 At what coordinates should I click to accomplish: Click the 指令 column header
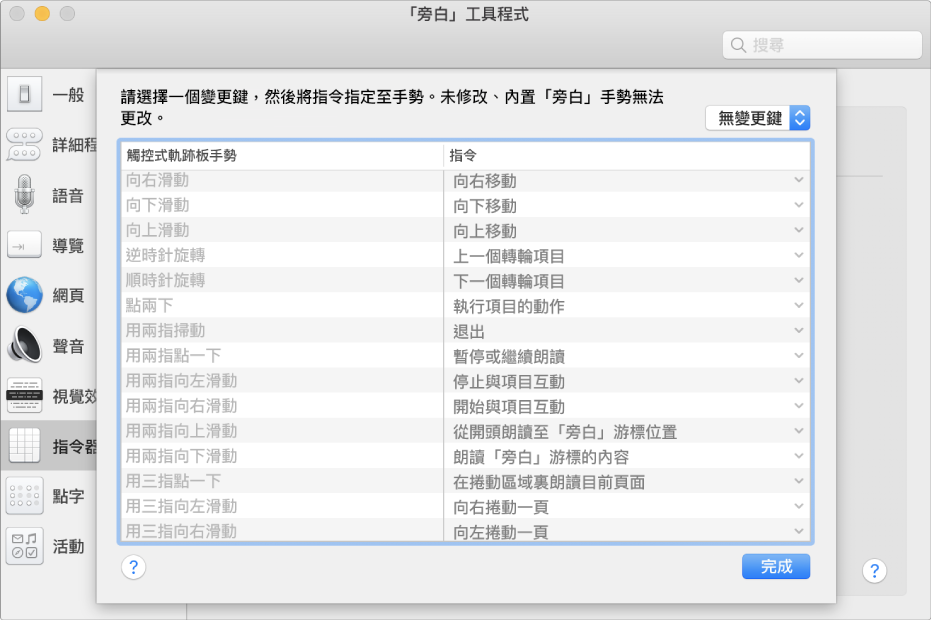(x=627, y=156)
